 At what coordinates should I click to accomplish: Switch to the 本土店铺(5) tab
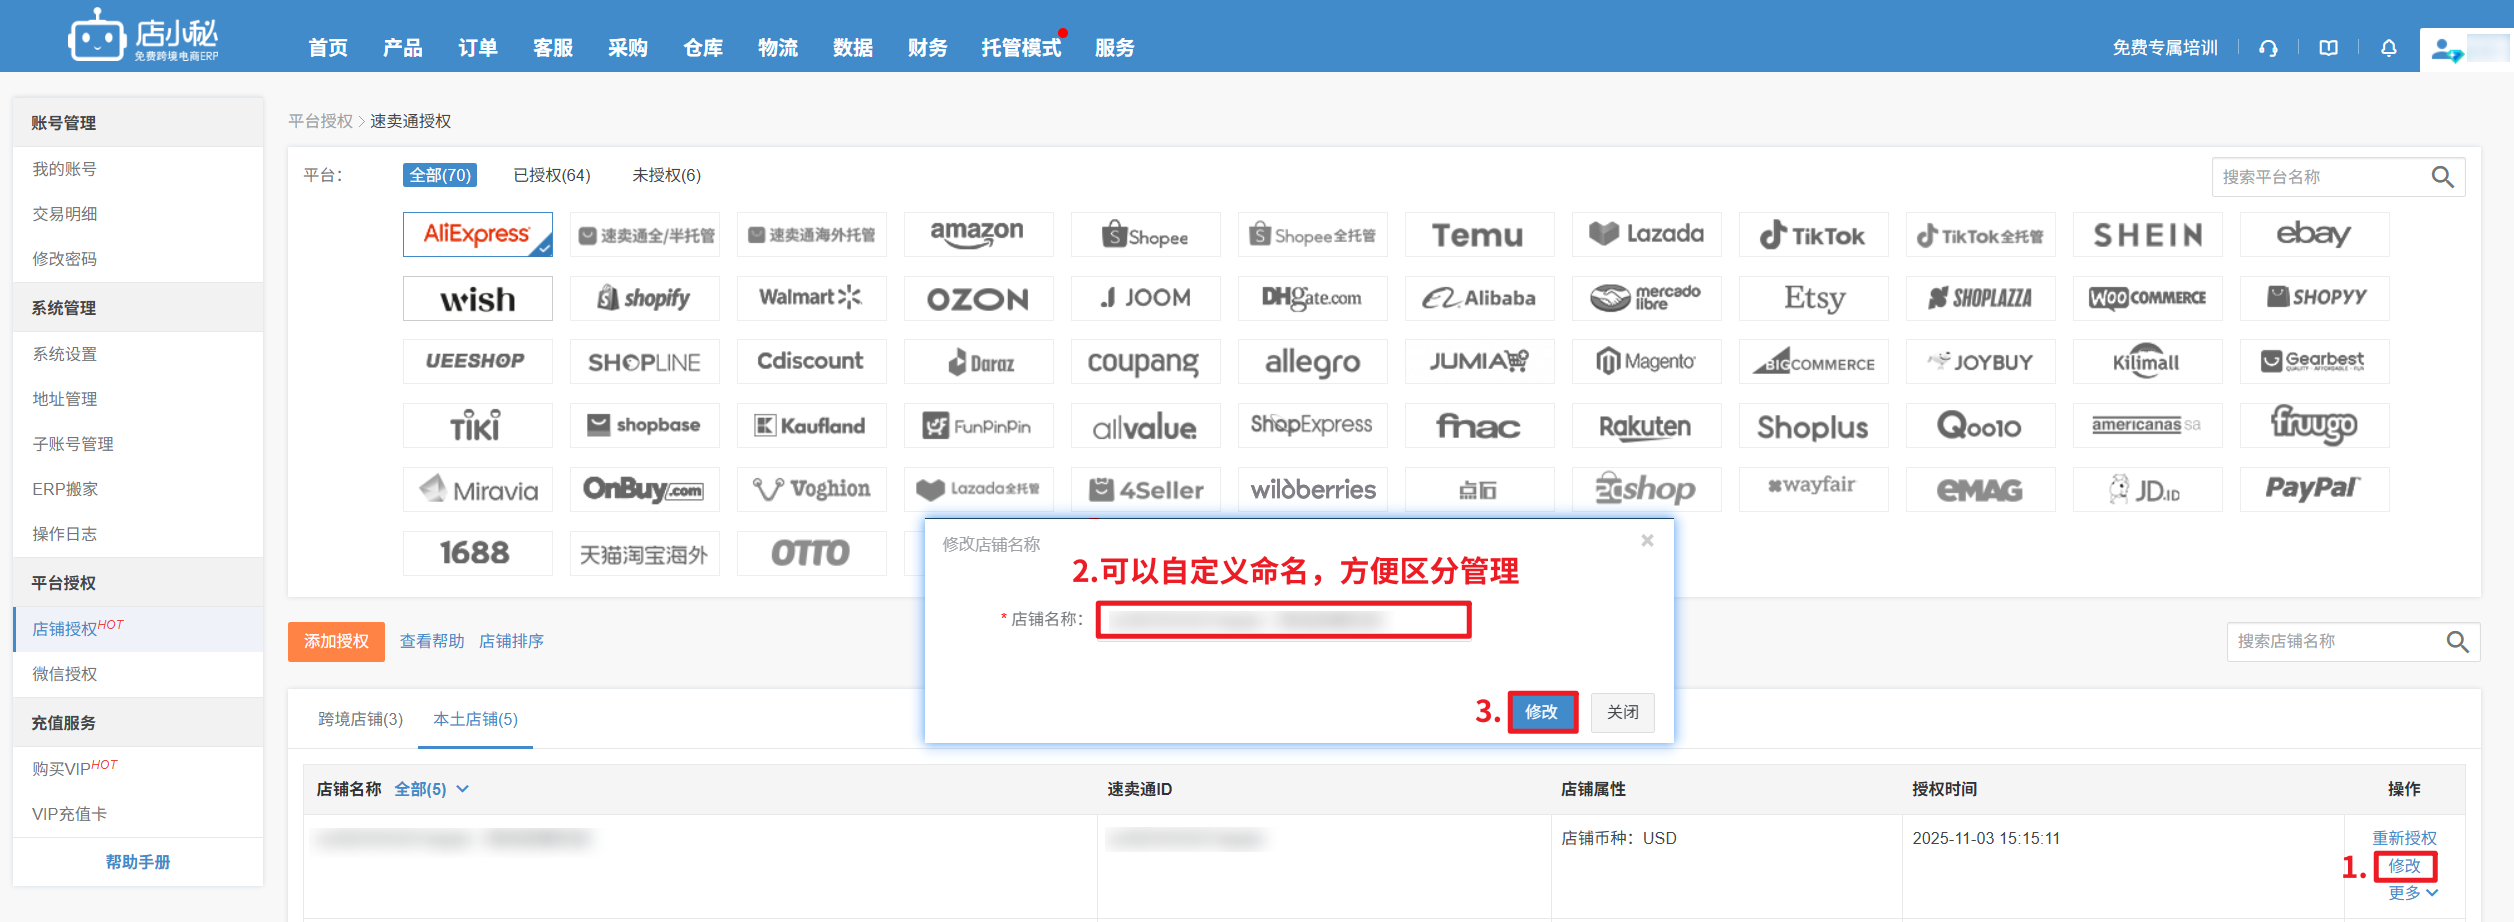(475, 719)
